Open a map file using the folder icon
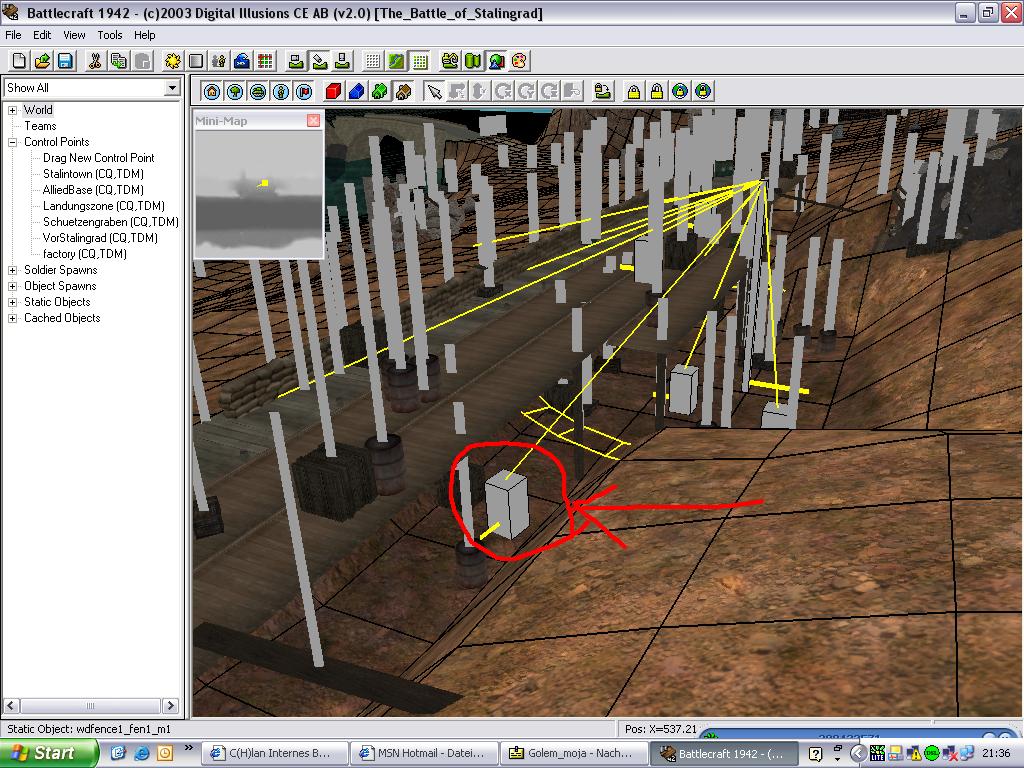 click(x=42, y=61)
